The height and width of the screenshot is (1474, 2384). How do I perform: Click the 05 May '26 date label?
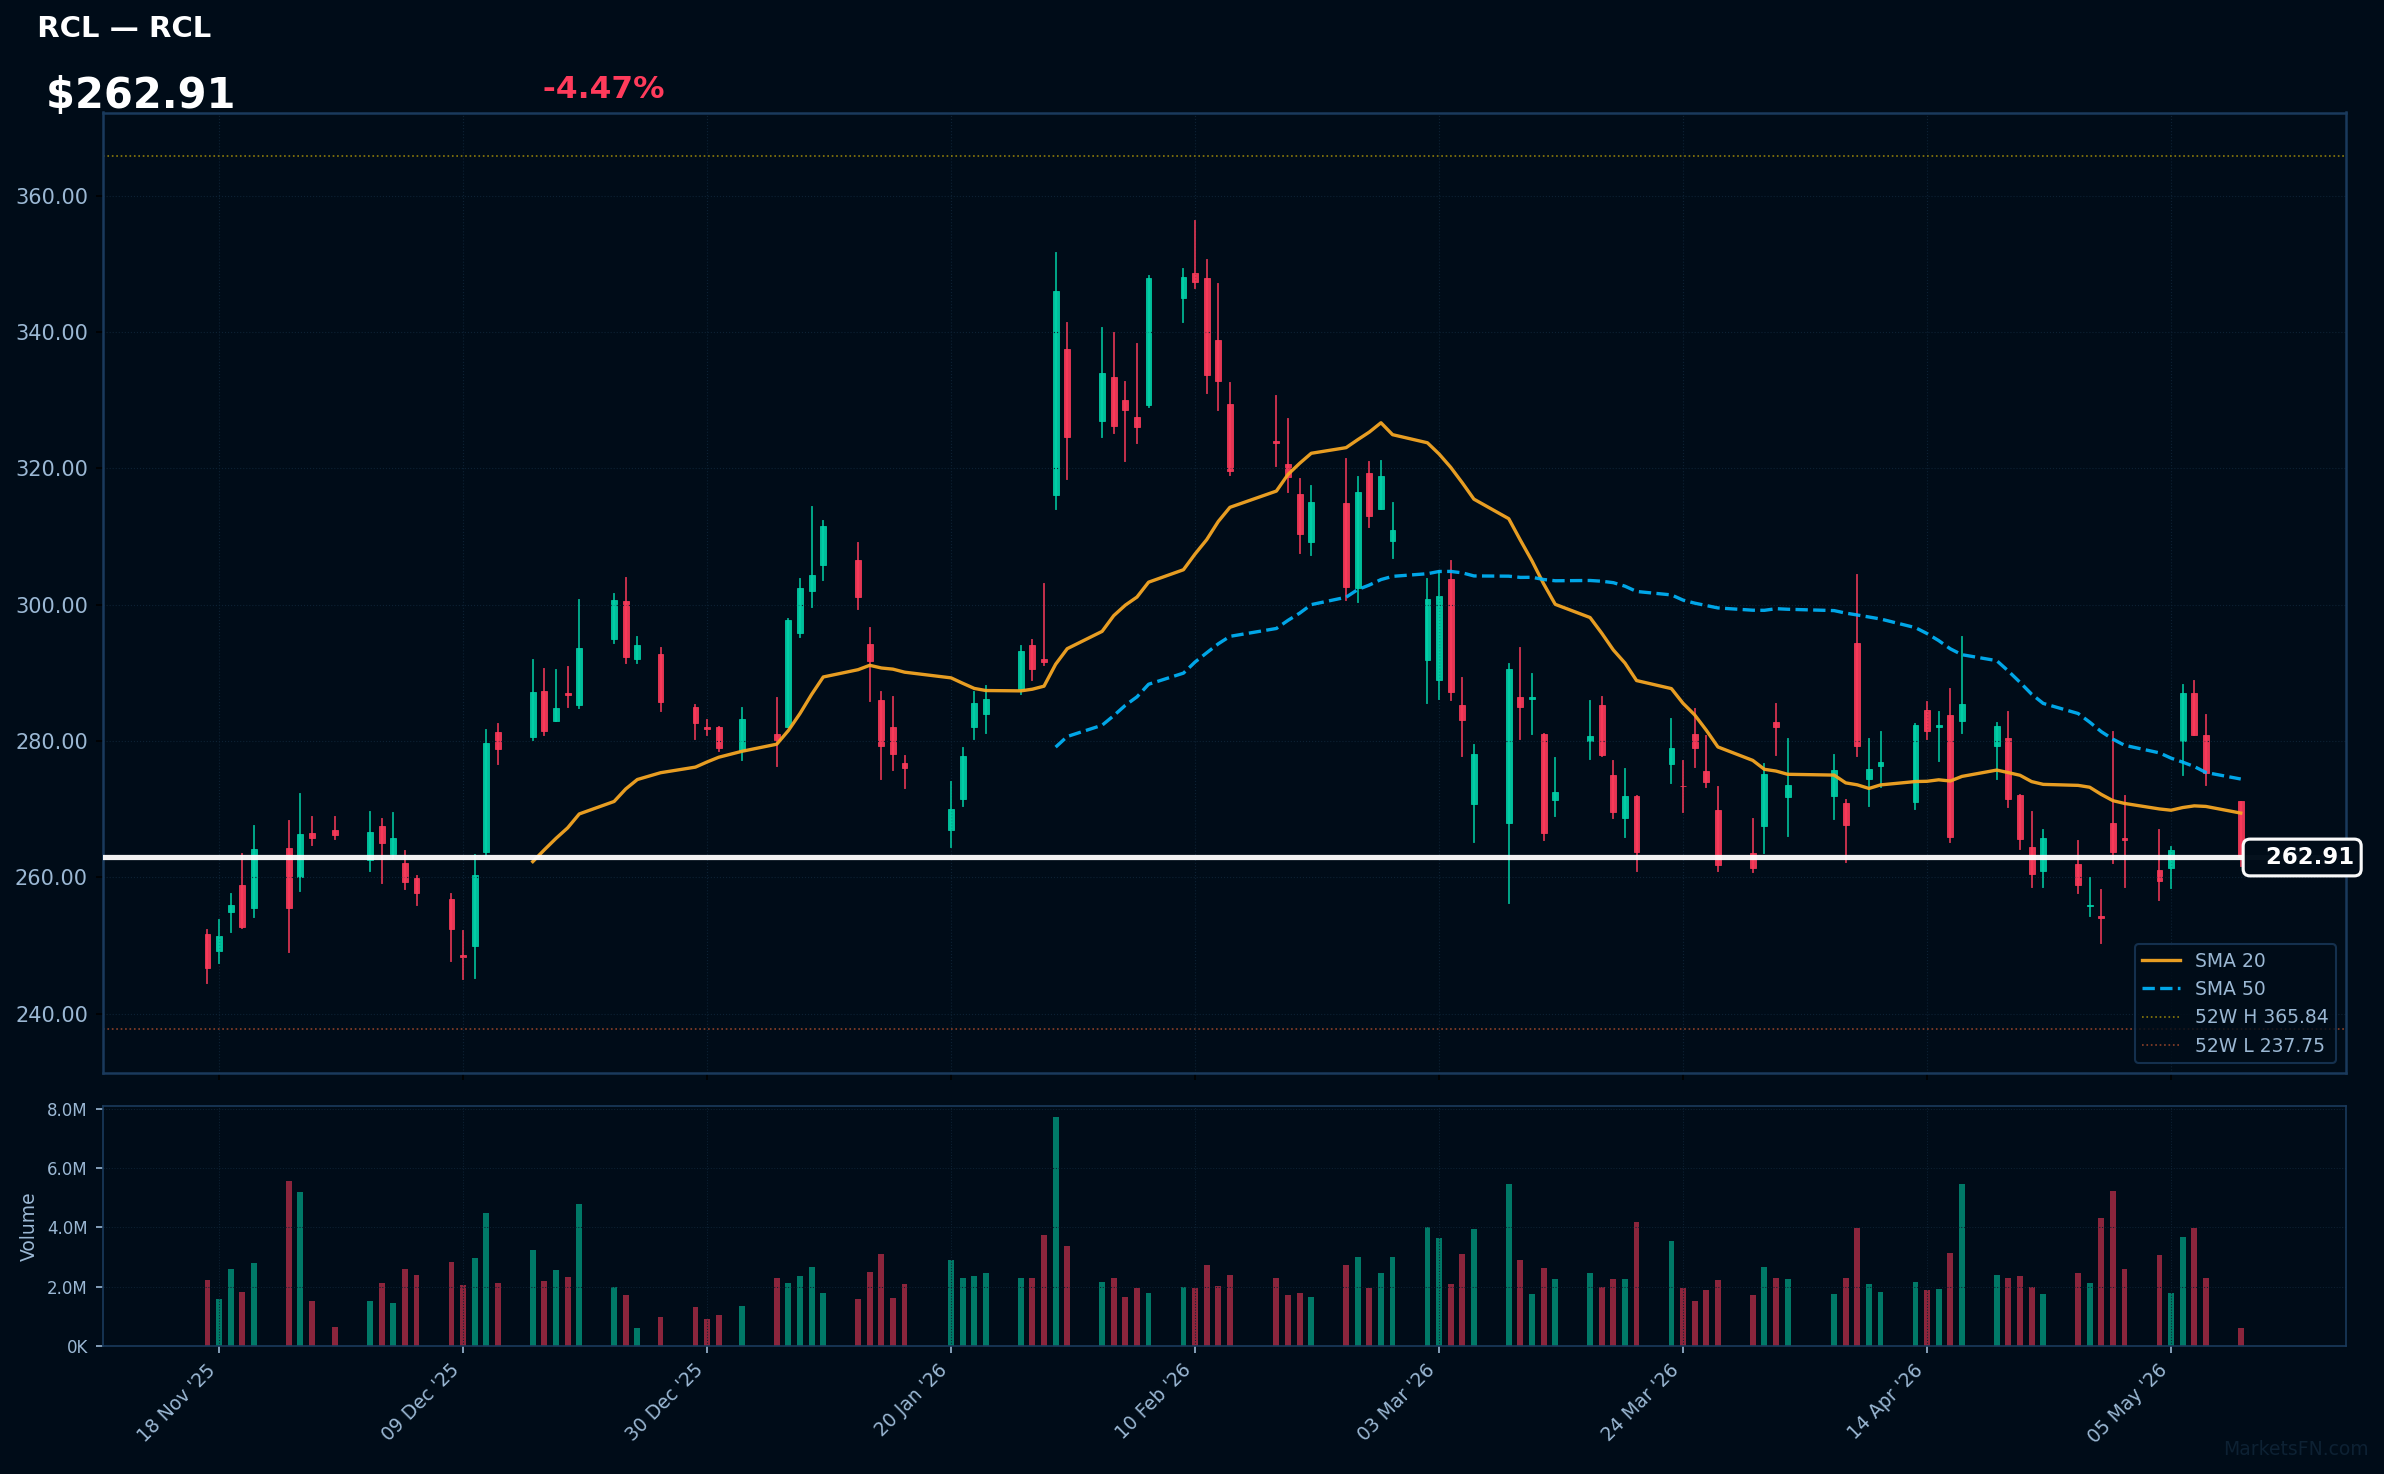point(2127,1402)
